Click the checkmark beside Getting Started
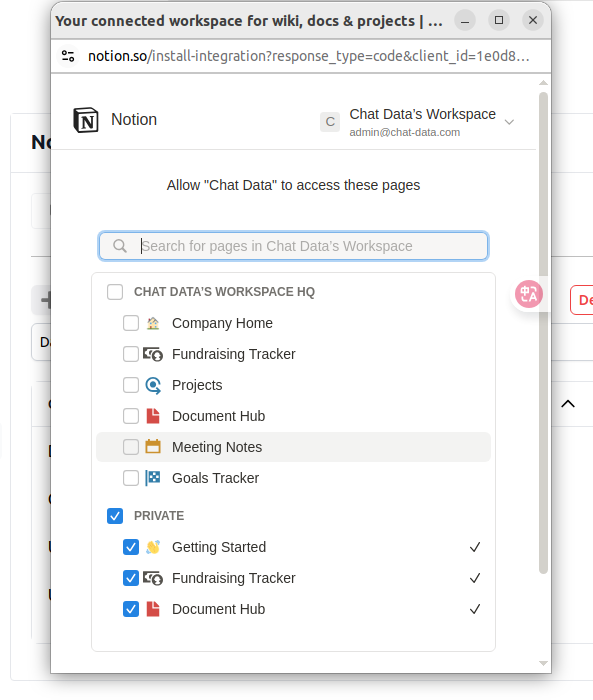 pos(475,547)
